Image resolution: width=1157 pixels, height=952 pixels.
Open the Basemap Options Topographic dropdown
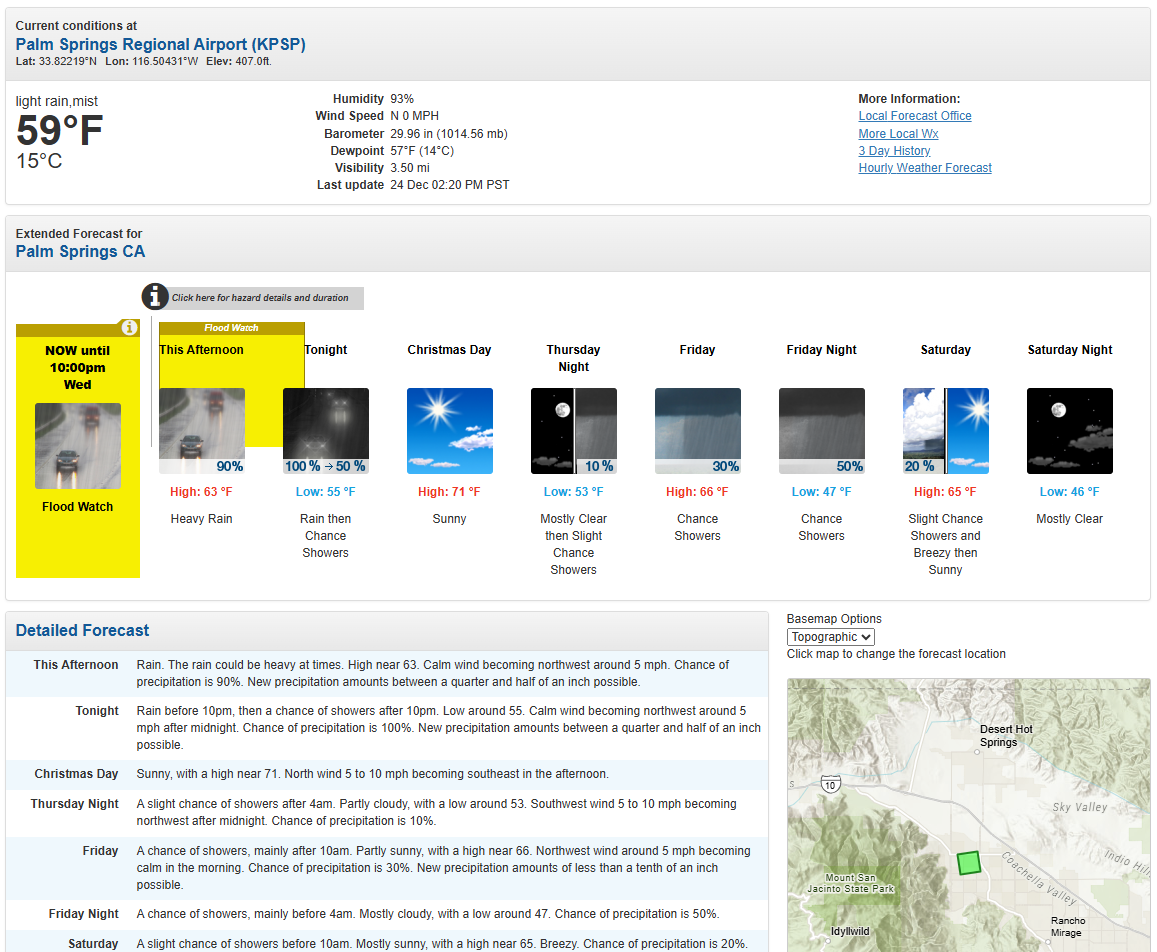[831, 637]
